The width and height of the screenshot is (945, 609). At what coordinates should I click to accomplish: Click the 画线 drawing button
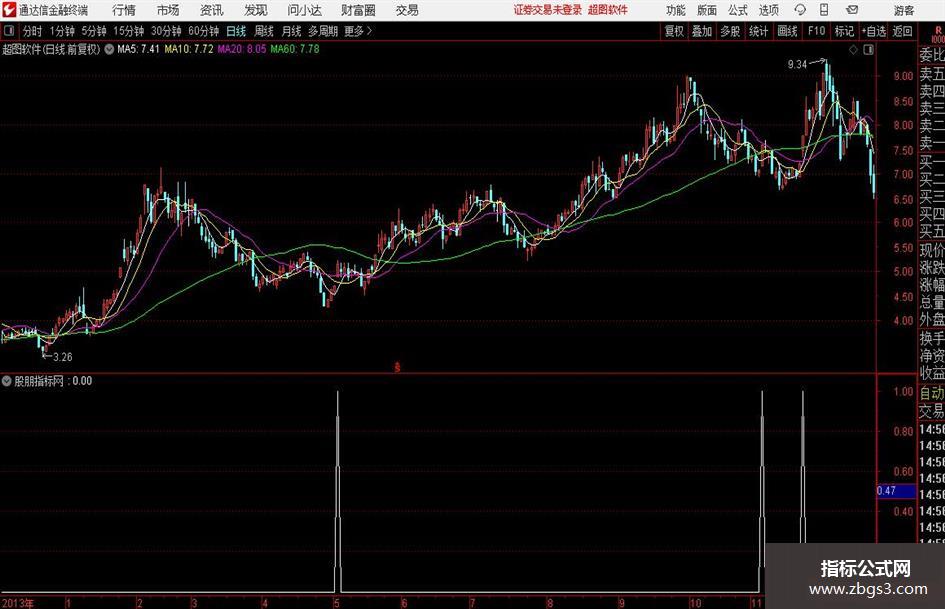pyautogui.click(x=787, y=31)
